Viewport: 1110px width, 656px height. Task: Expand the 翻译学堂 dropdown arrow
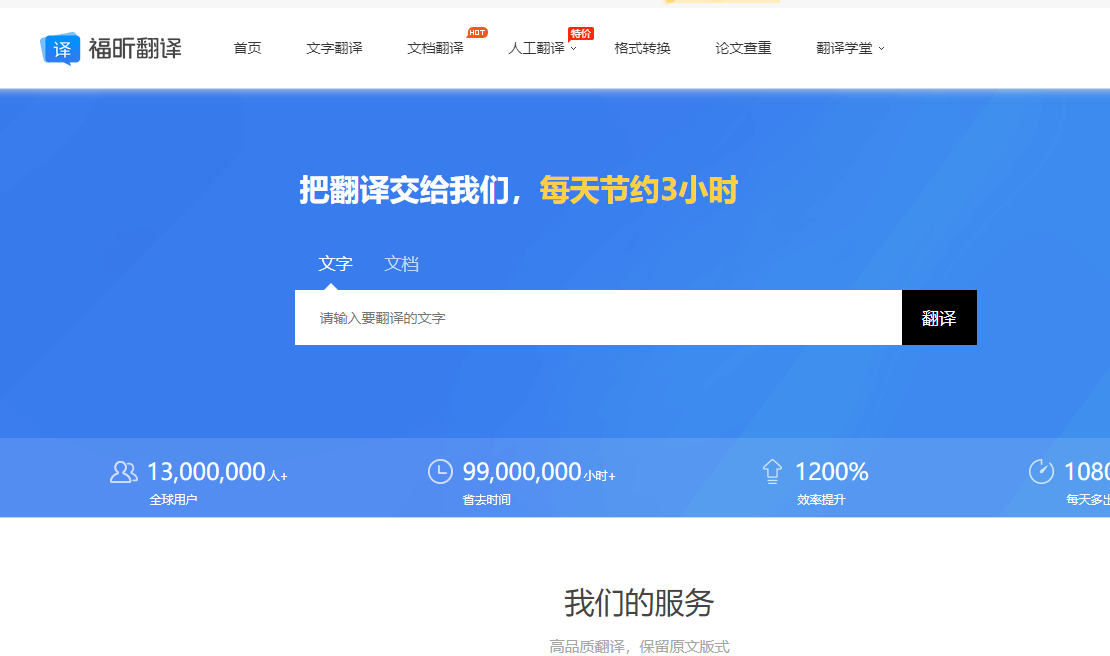[x=881, y=49]
